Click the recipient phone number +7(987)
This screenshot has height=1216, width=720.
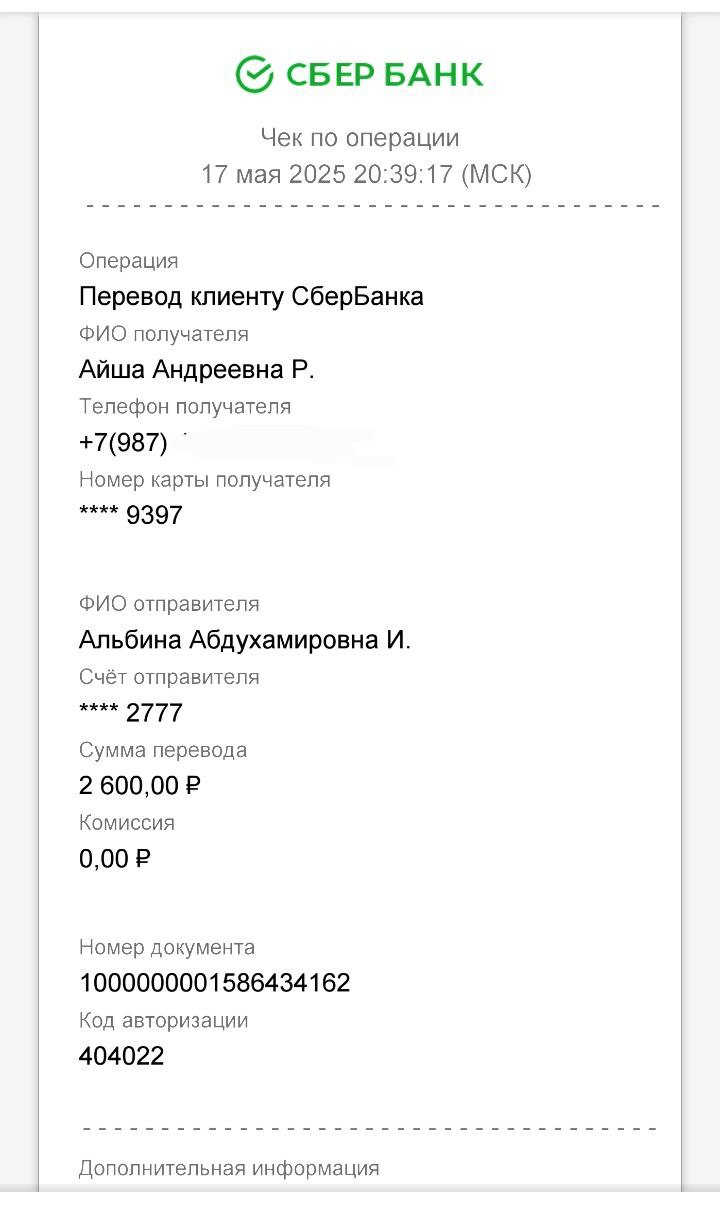(x=123, y=442)
